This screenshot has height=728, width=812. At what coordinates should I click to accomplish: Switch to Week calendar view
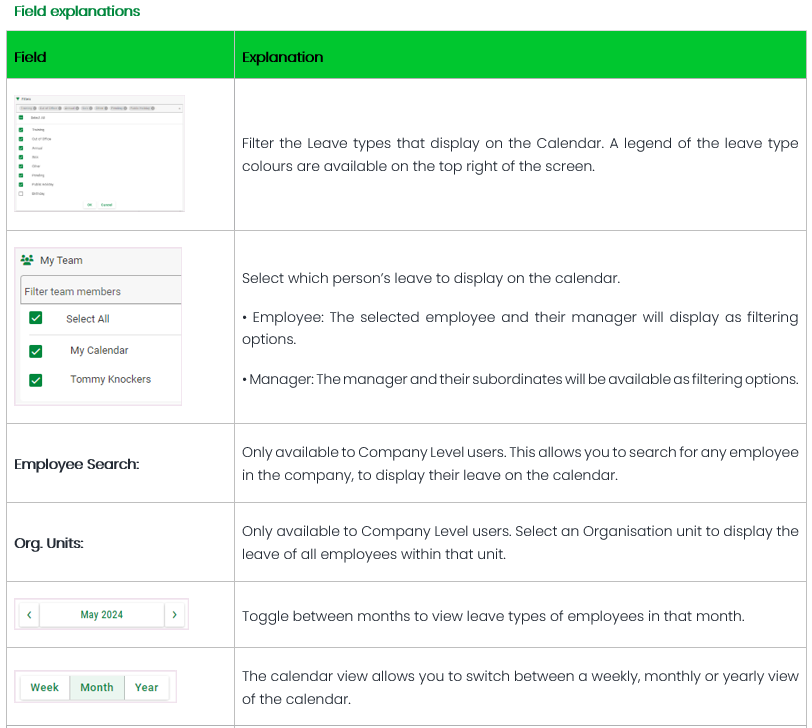45,687
